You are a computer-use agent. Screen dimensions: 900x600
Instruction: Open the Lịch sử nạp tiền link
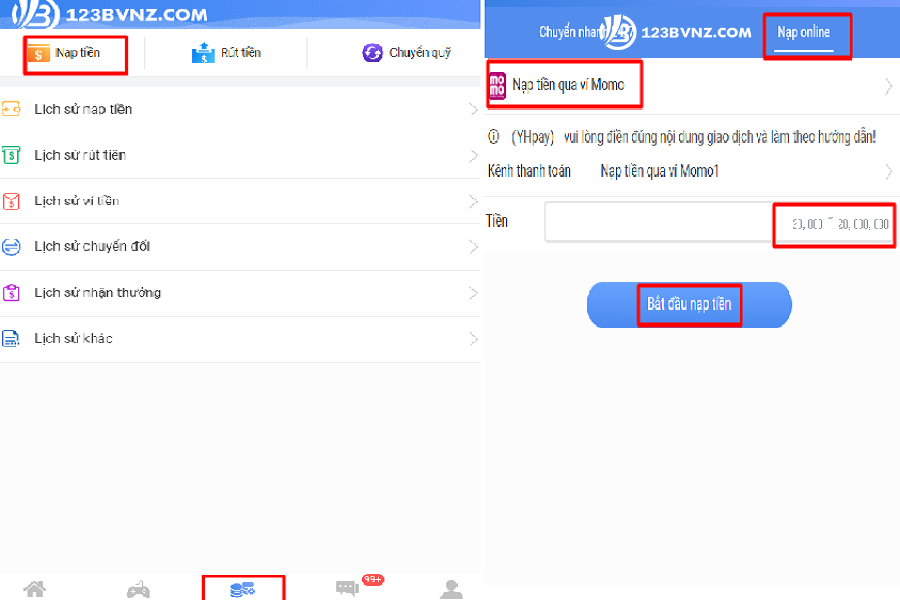point(83,109)
